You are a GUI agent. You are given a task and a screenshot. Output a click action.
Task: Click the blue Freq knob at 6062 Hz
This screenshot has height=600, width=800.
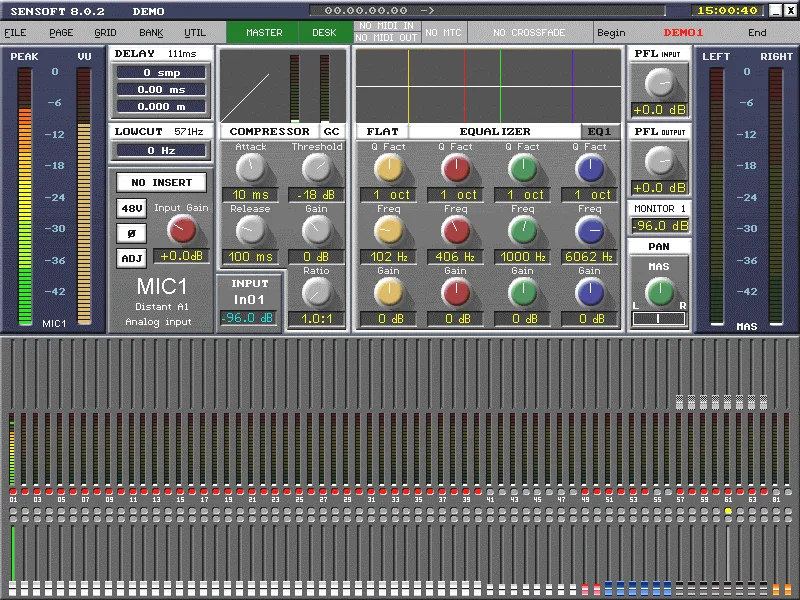pyautogui.click(x=590, y=231)
